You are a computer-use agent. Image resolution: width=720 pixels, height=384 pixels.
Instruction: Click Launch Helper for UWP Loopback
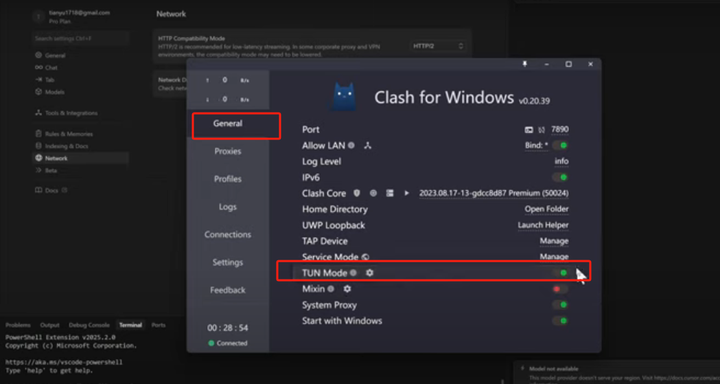(x=543, y=225)
